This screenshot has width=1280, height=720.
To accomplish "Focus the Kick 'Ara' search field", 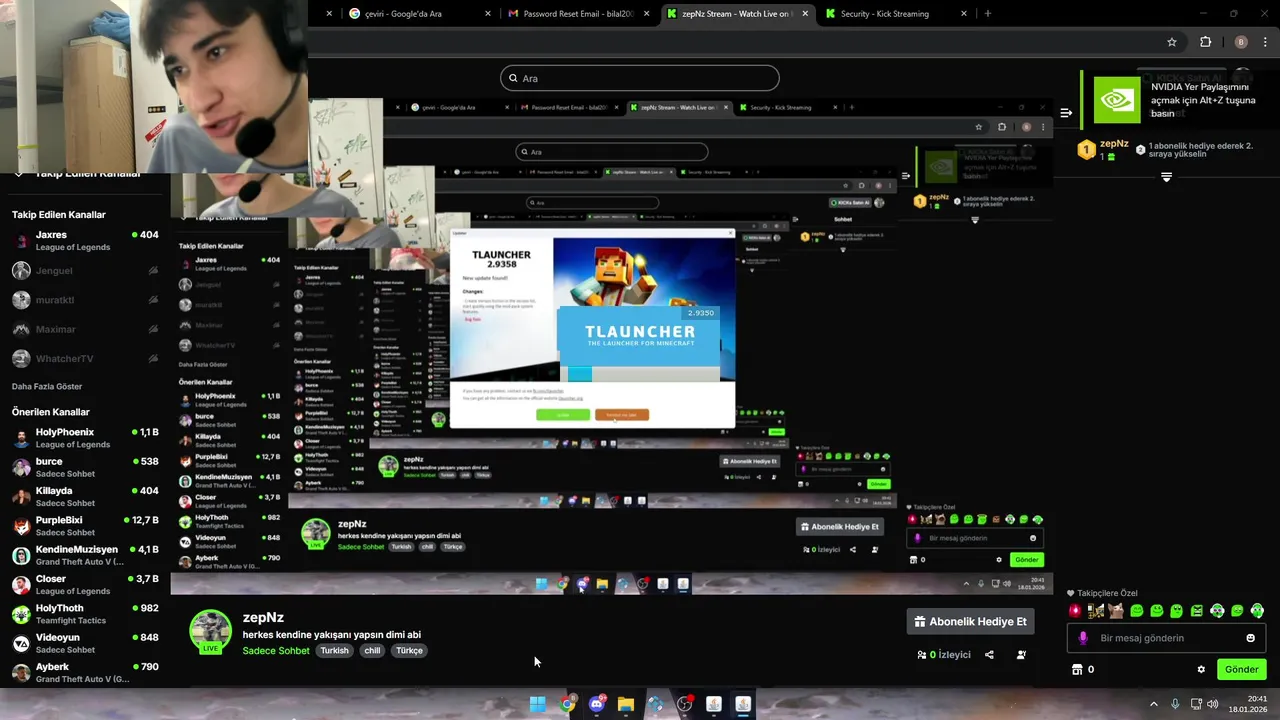I will [x=640, y=78].
